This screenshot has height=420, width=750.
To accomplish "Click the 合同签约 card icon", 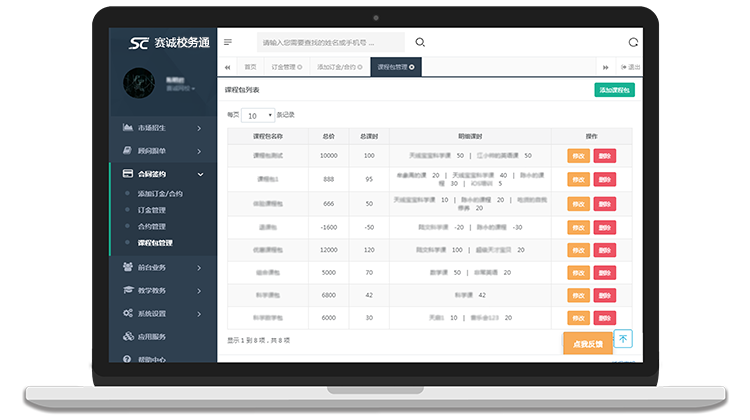I will pos(128,173).
